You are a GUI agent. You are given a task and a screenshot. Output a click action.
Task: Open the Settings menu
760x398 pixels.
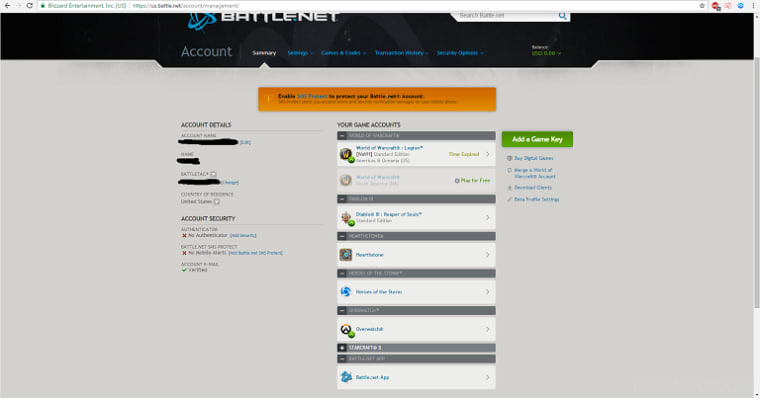[300, 53]
